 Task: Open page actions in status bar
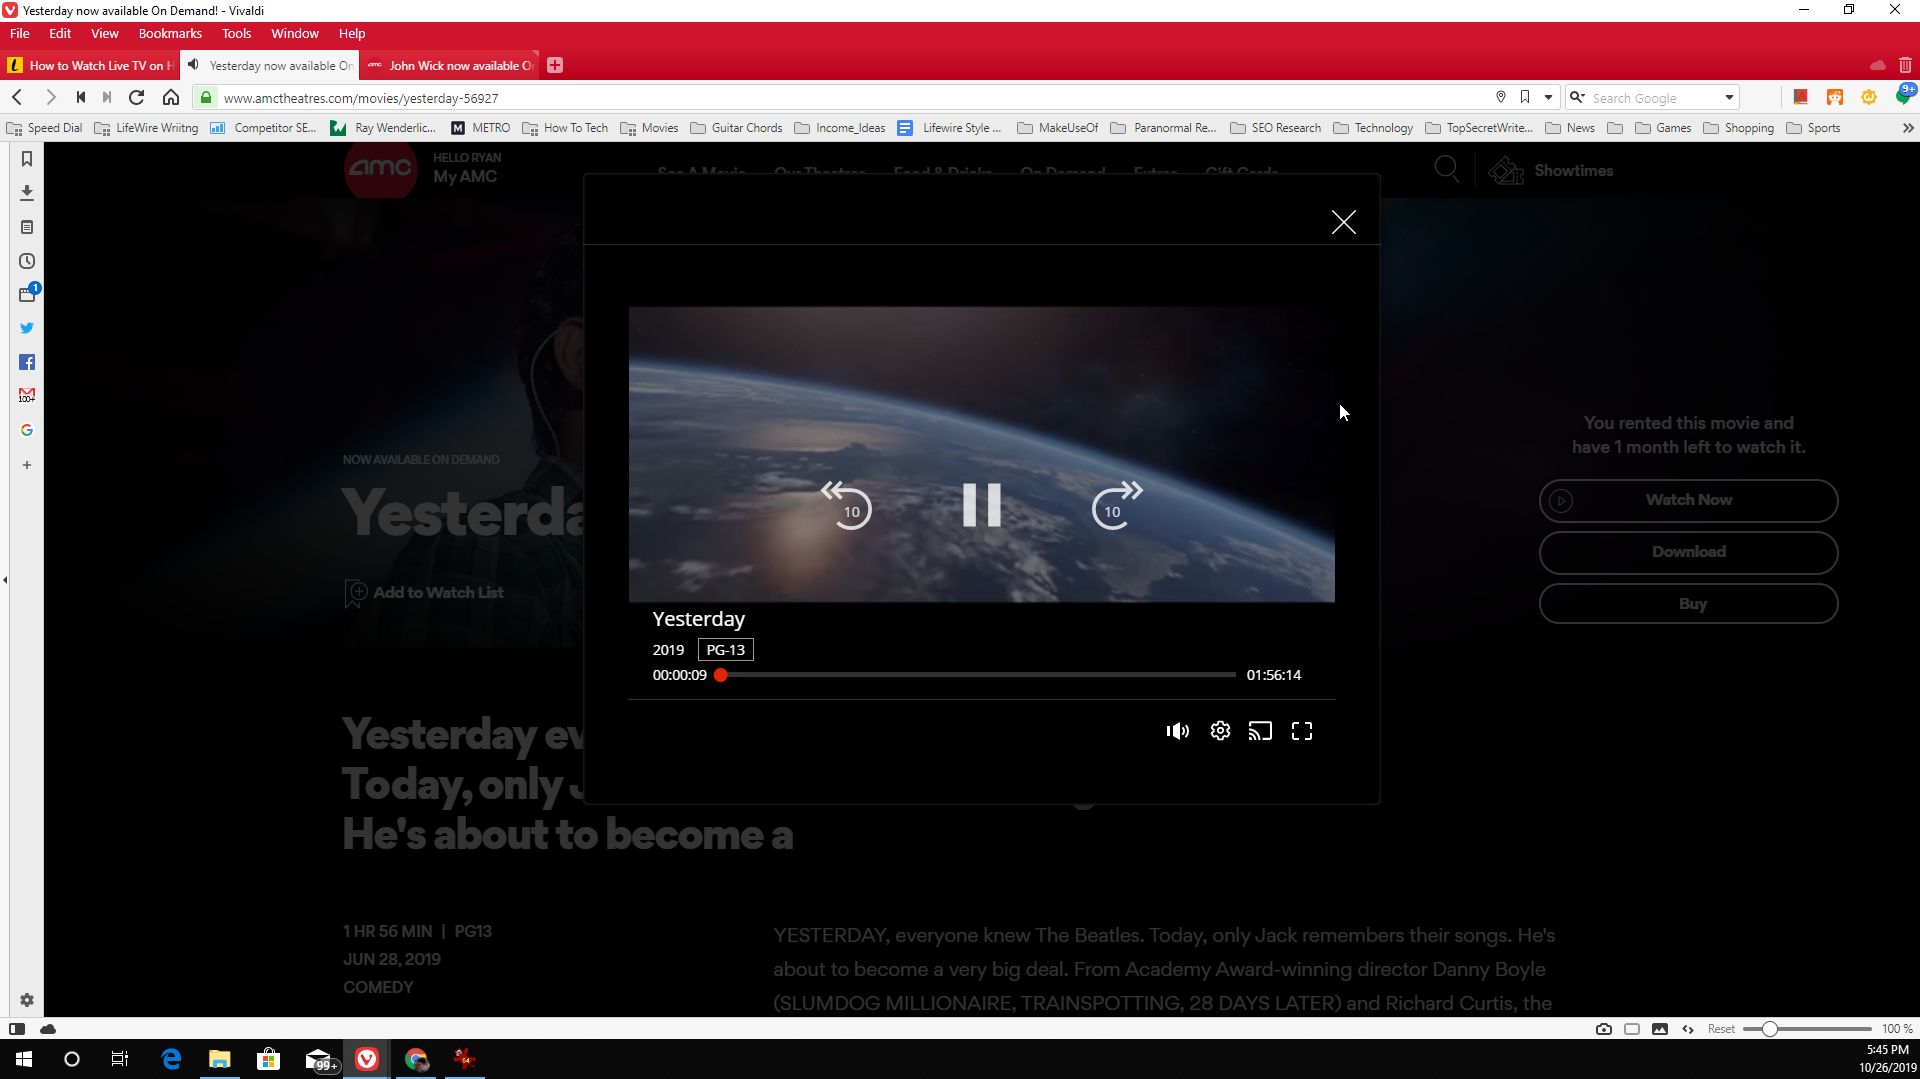[1688, 1029]
